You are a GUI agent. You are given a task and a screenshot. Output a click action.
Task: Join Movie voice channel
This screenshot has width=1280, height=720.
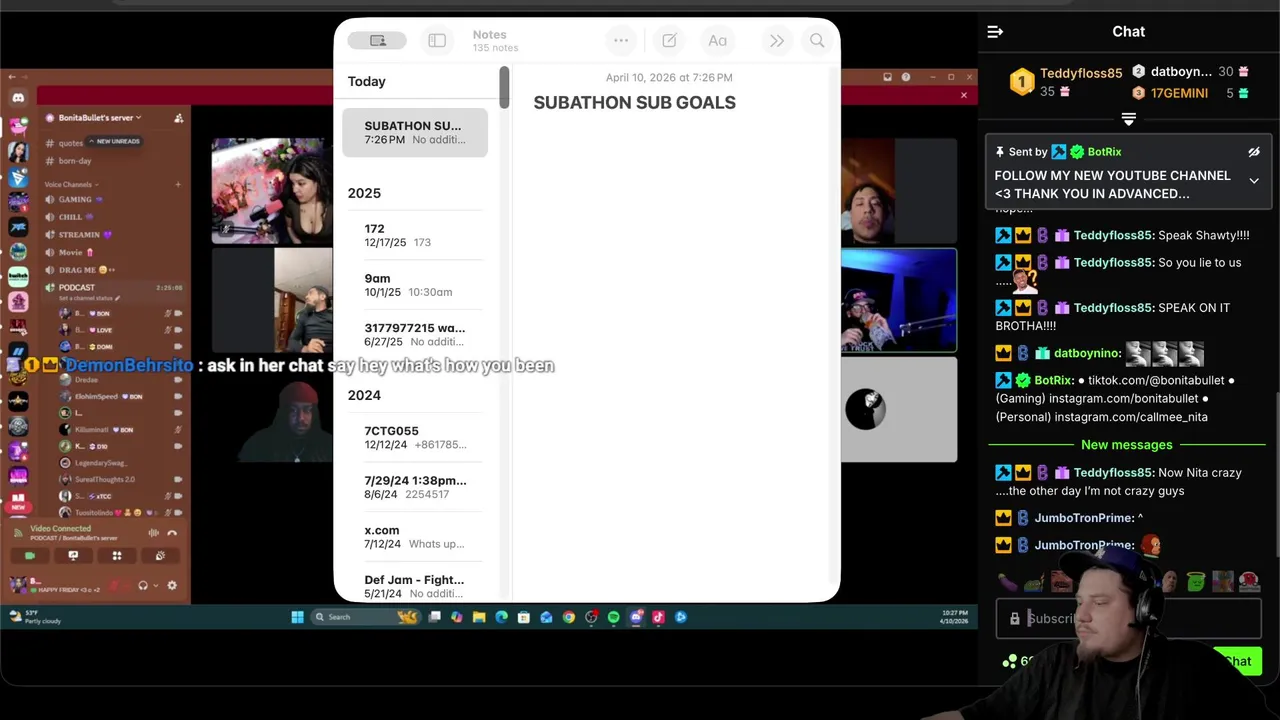tap(70, 252)
